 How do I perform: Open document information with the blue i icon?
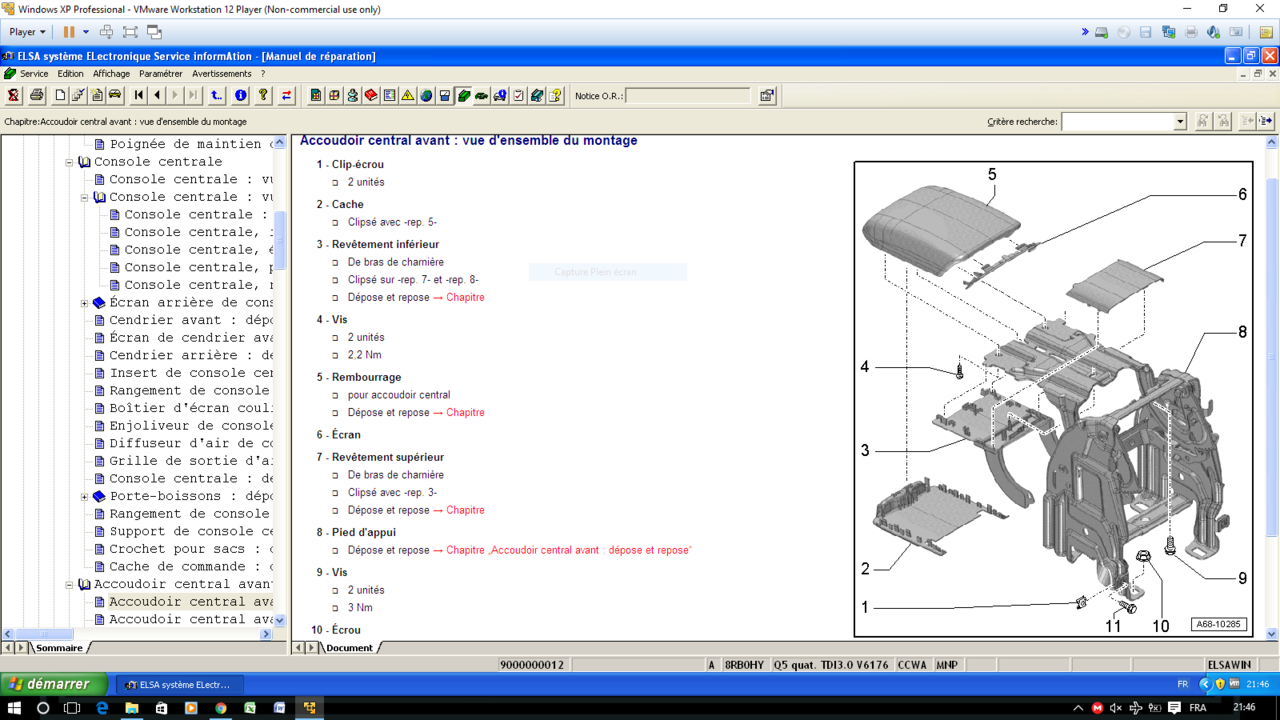(x=239, y=95)
